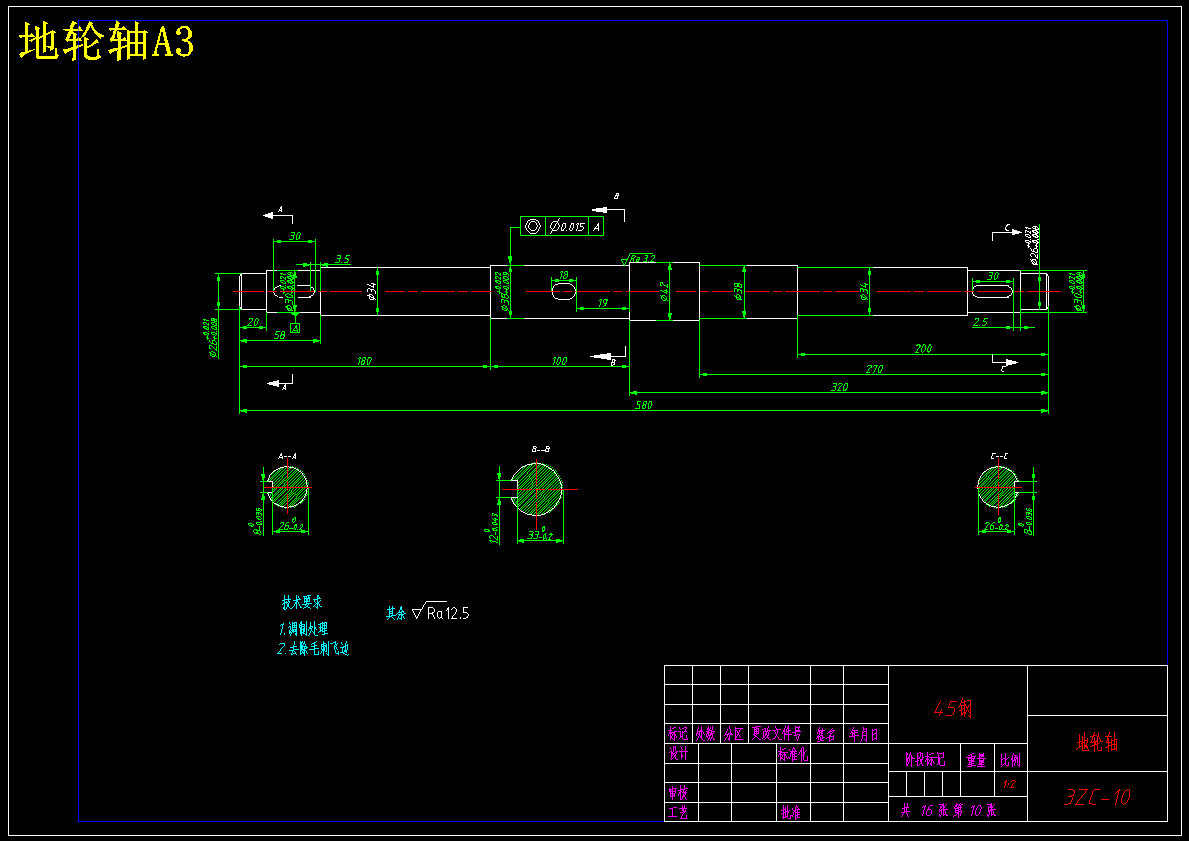
Task: Select the 'C--C' section view label
Action: [x=999, y=456]
